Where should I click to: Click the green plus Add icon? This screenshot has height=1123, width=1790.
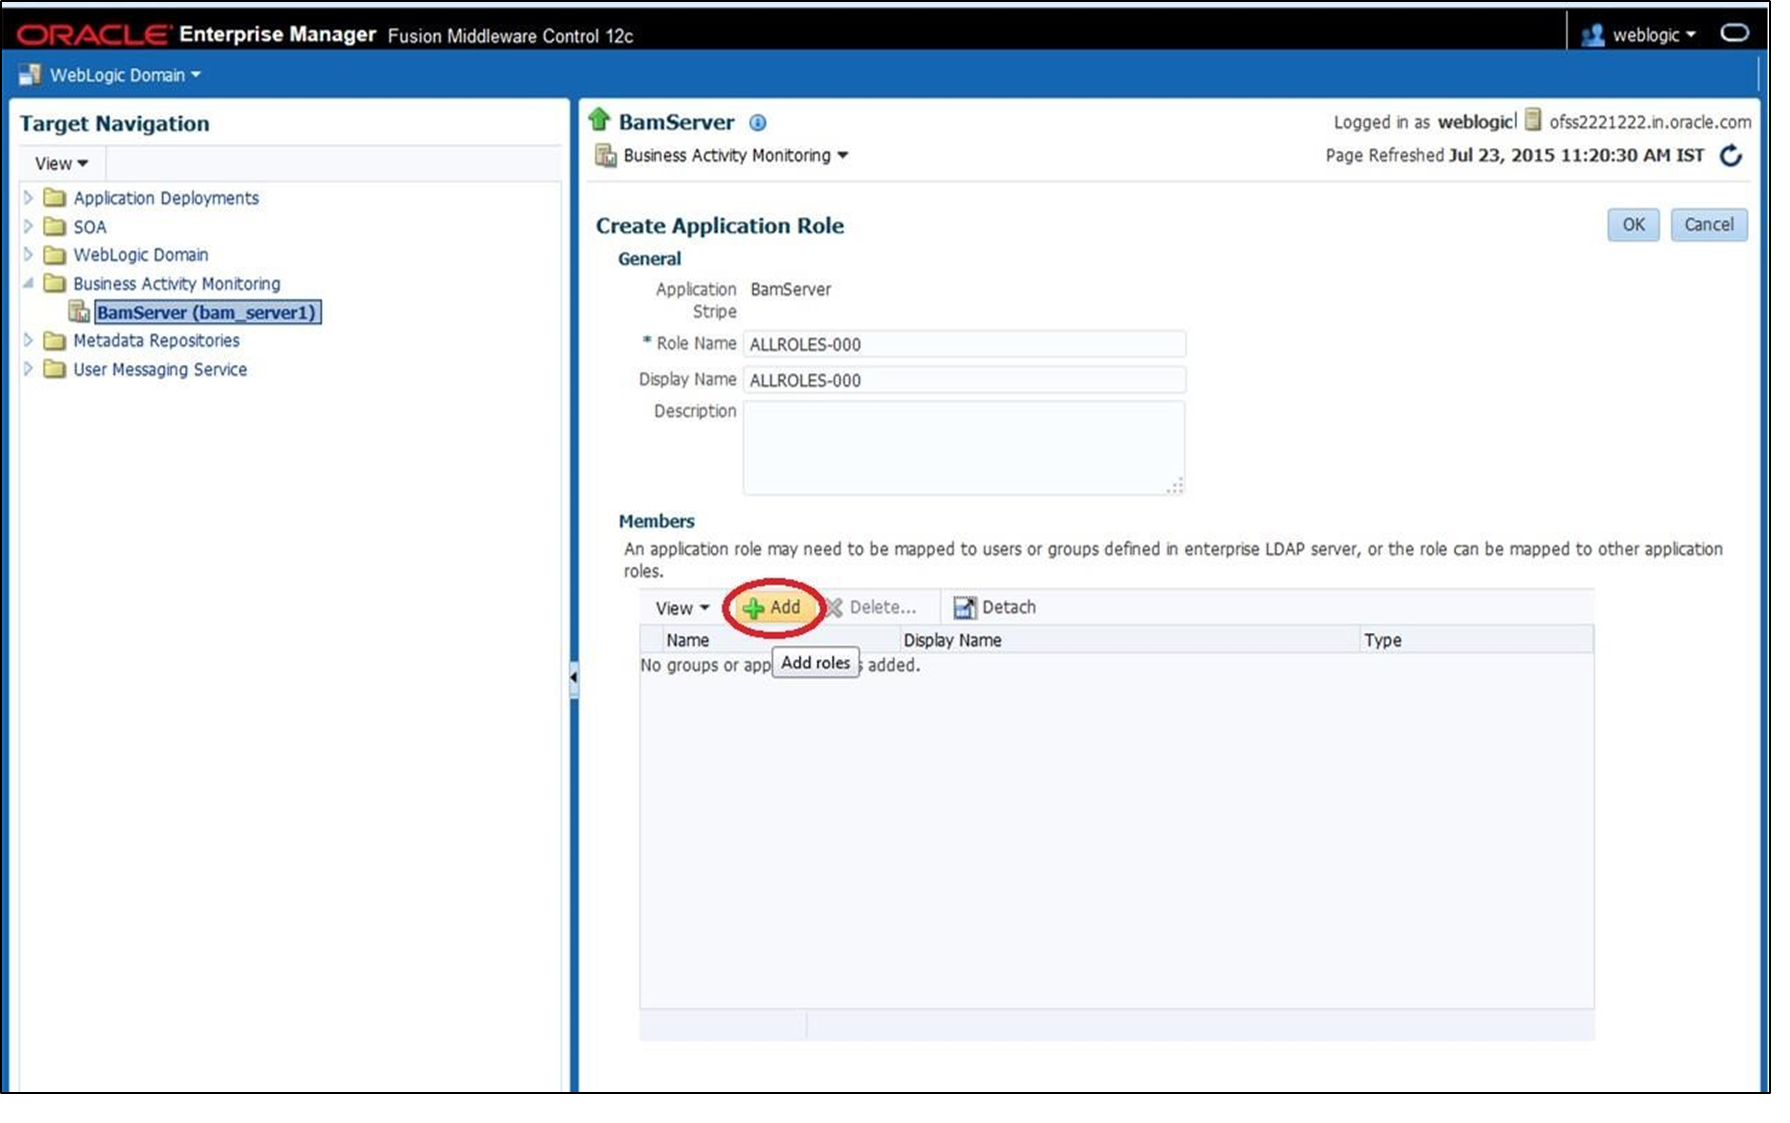(x=753, y=608)
